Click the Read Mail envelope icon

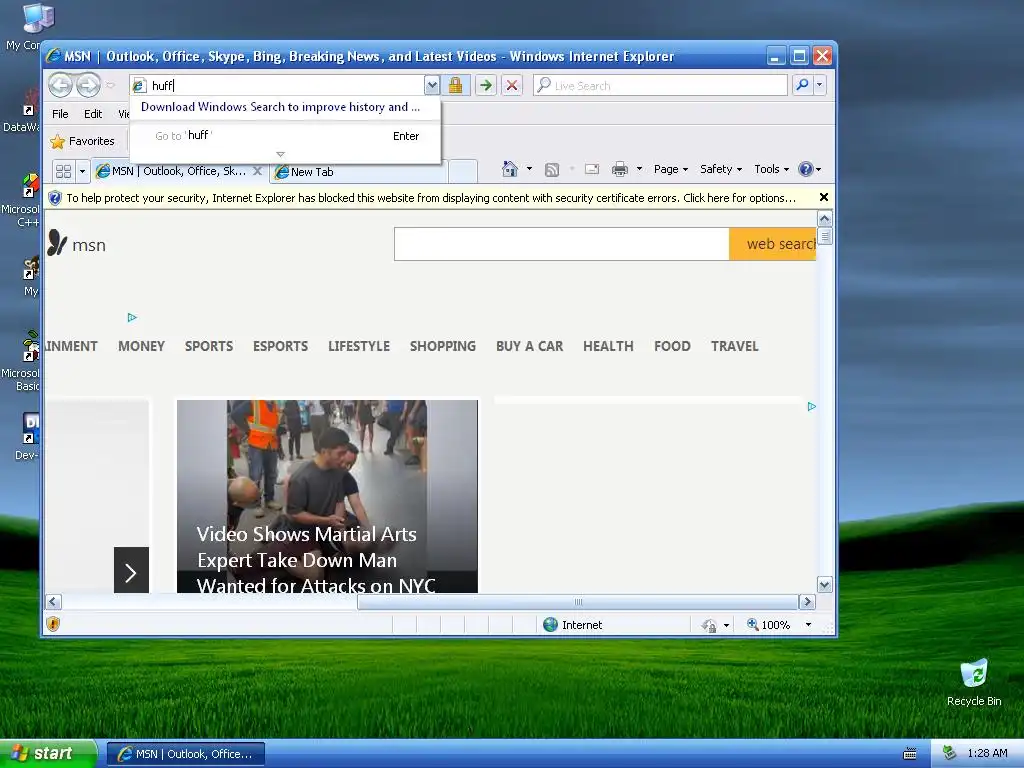click(592, 170)
